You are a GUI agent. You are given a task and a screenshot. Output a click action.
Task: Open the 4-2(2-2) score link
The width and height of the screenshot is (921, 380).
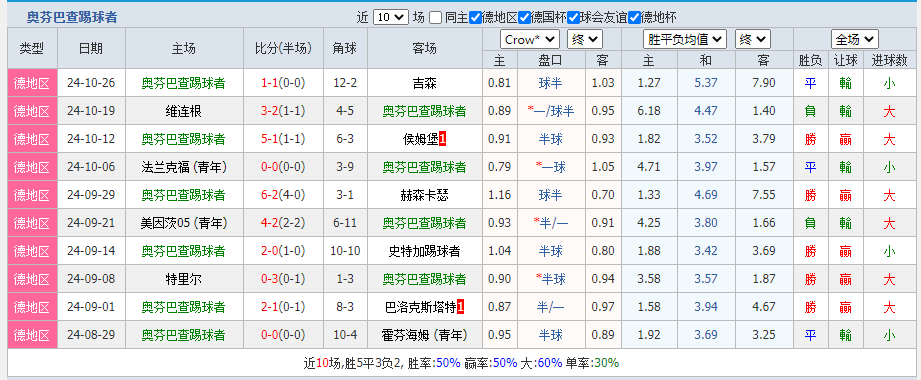pos(283,223)
